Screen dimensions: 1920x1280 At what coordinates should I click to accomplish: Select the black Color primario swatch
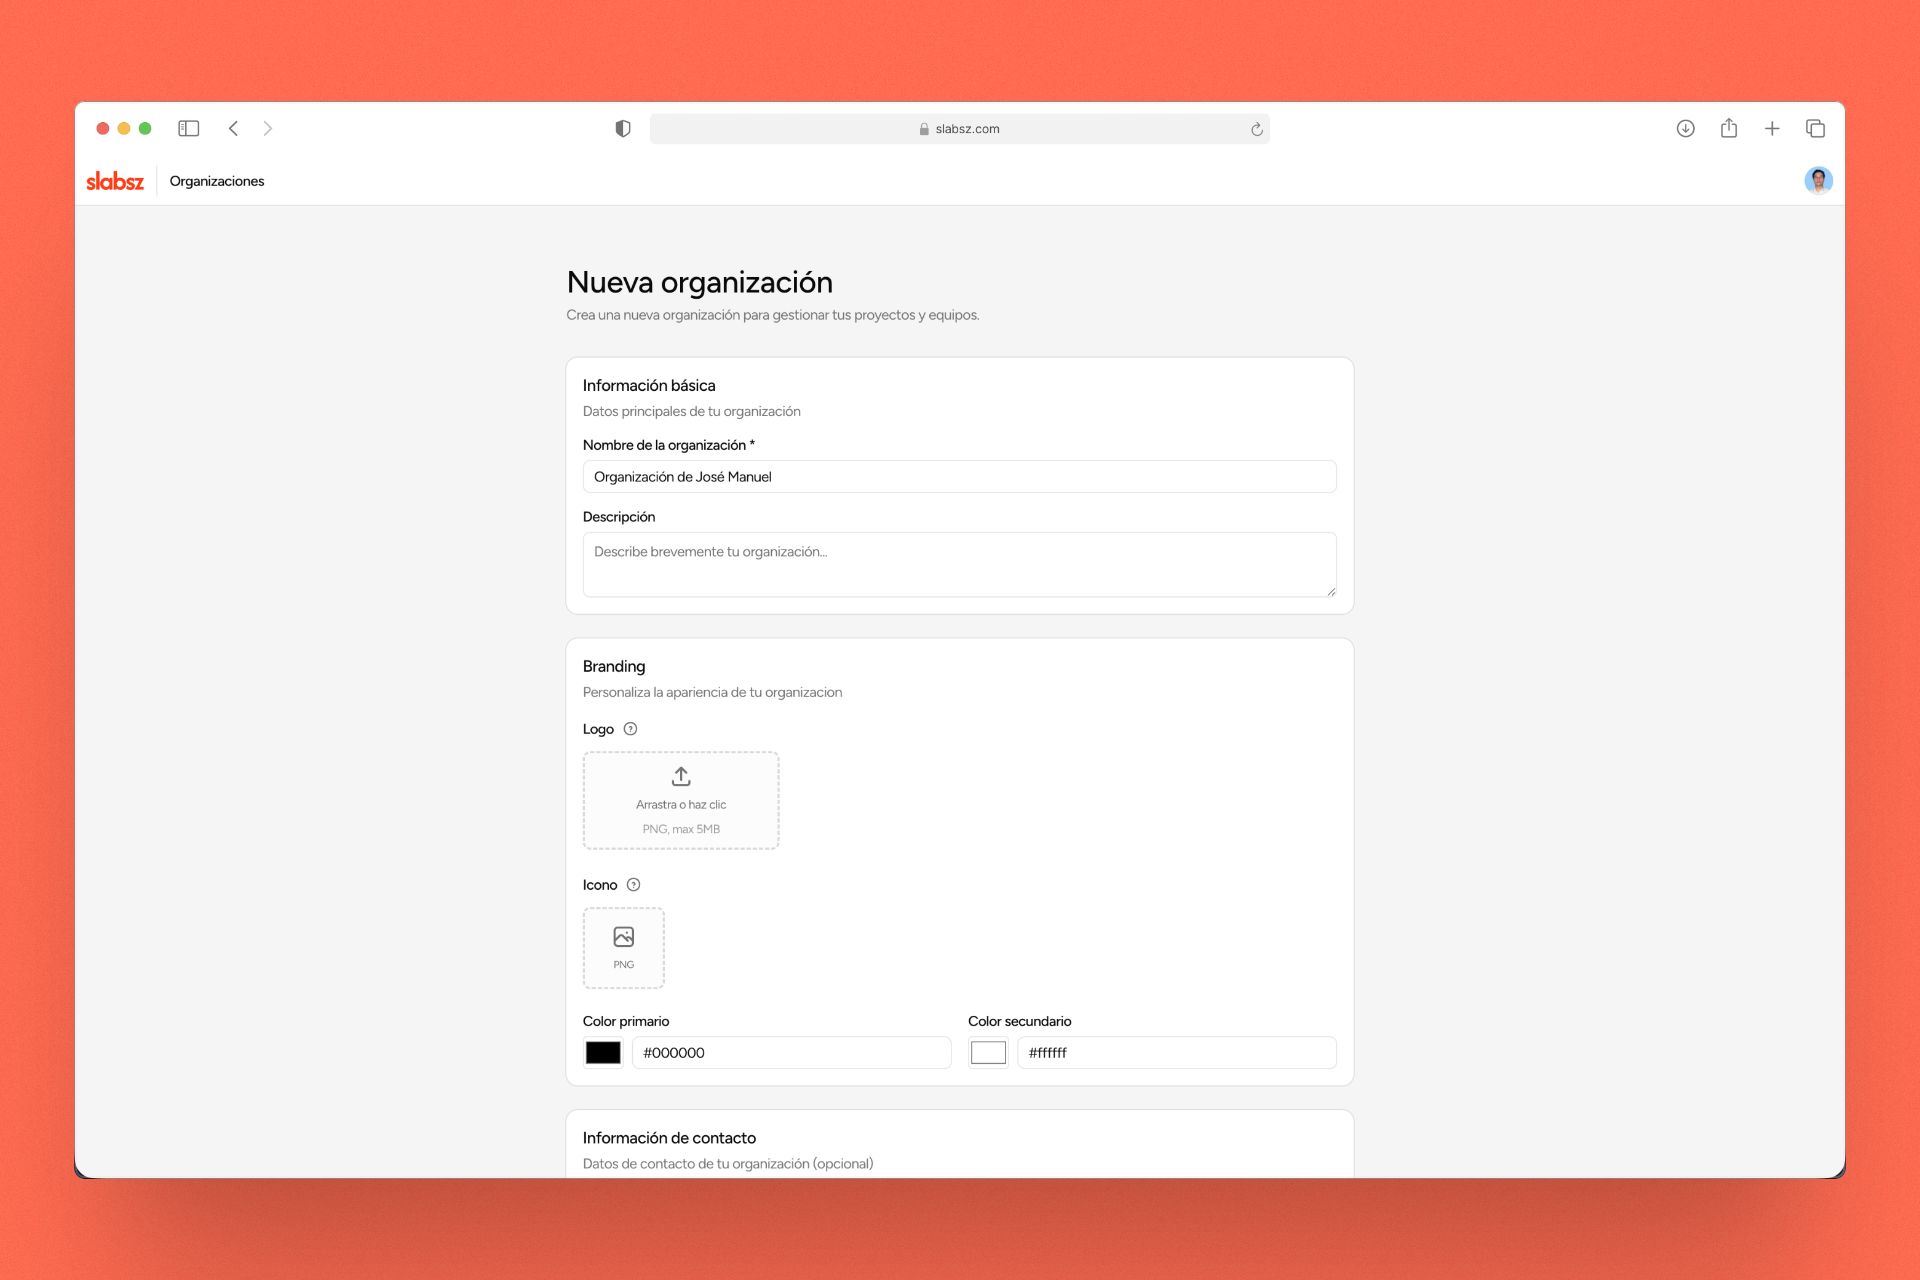coord(602,1052)
